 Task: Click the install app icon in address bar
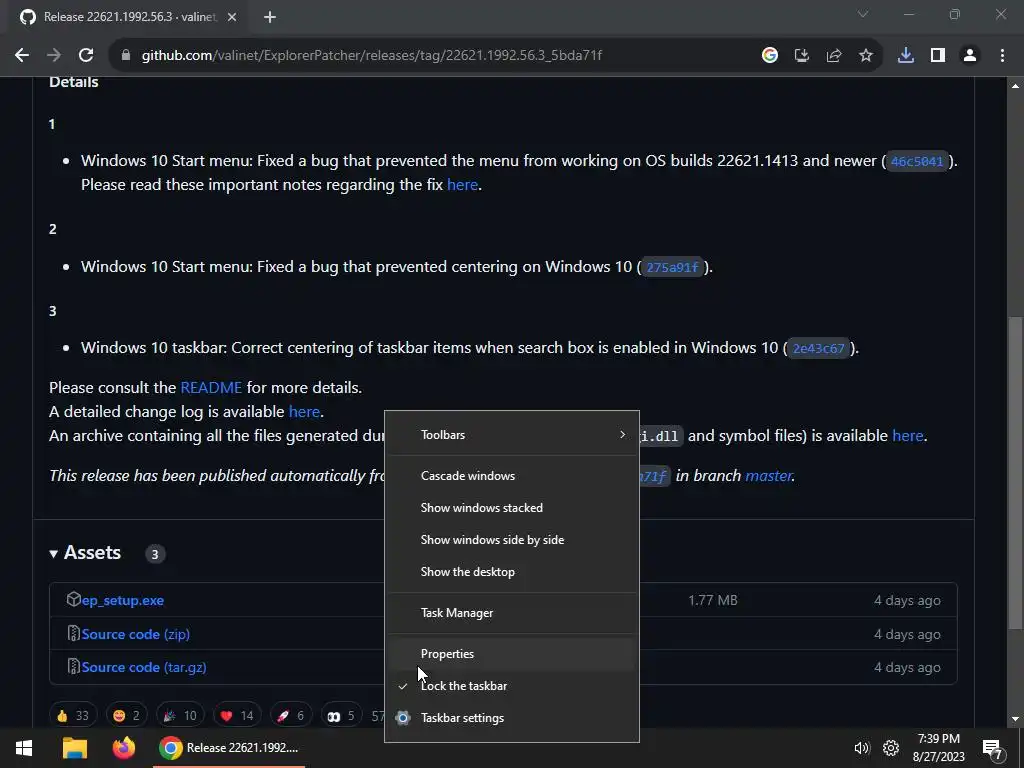(x=802, y=56)
